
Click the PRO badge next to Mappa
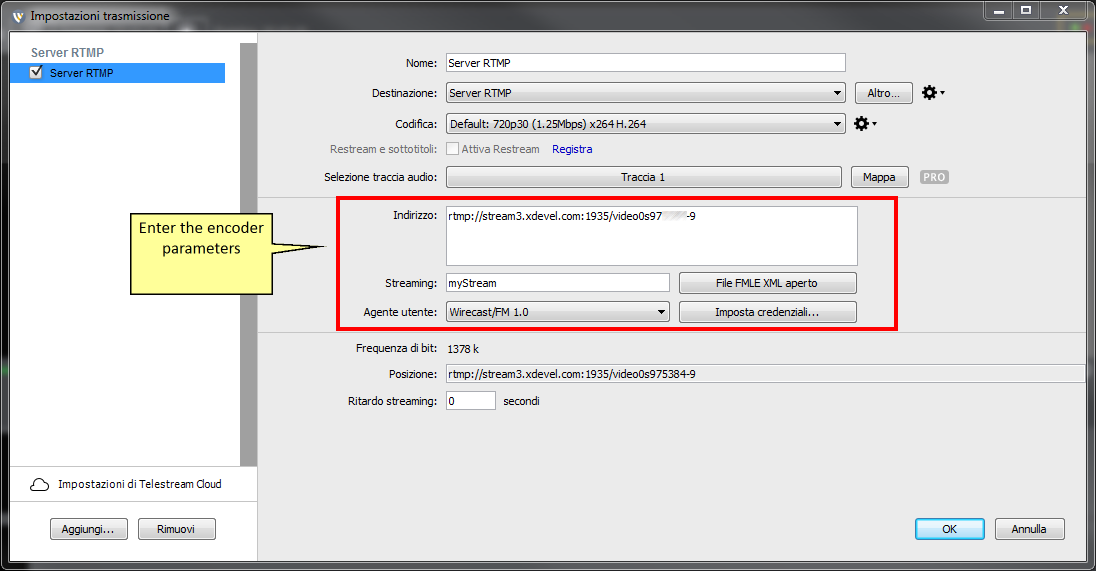point(934,178)
